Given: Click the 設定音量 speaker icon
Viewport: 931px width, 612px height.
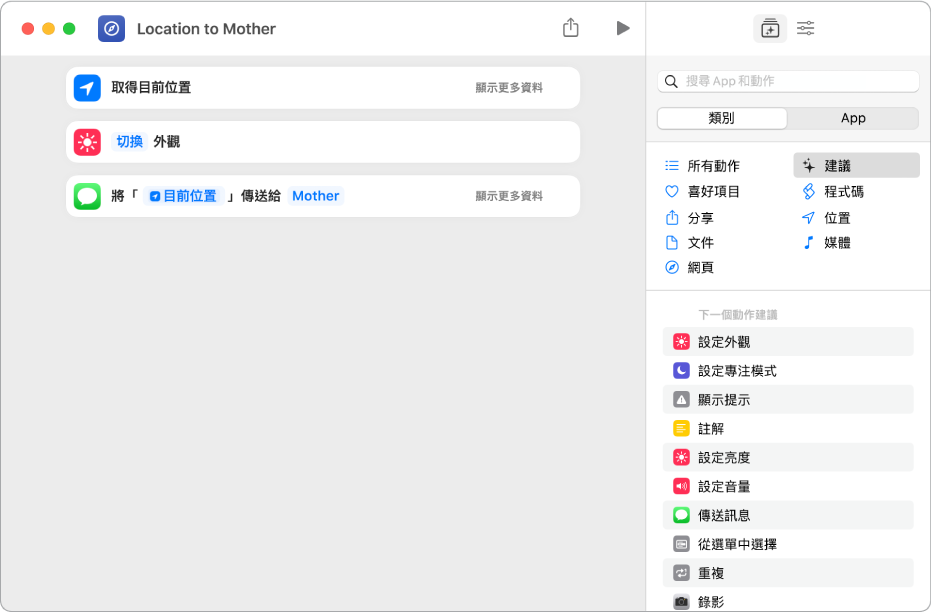Looking at the screenshot, I should point(683,486).
